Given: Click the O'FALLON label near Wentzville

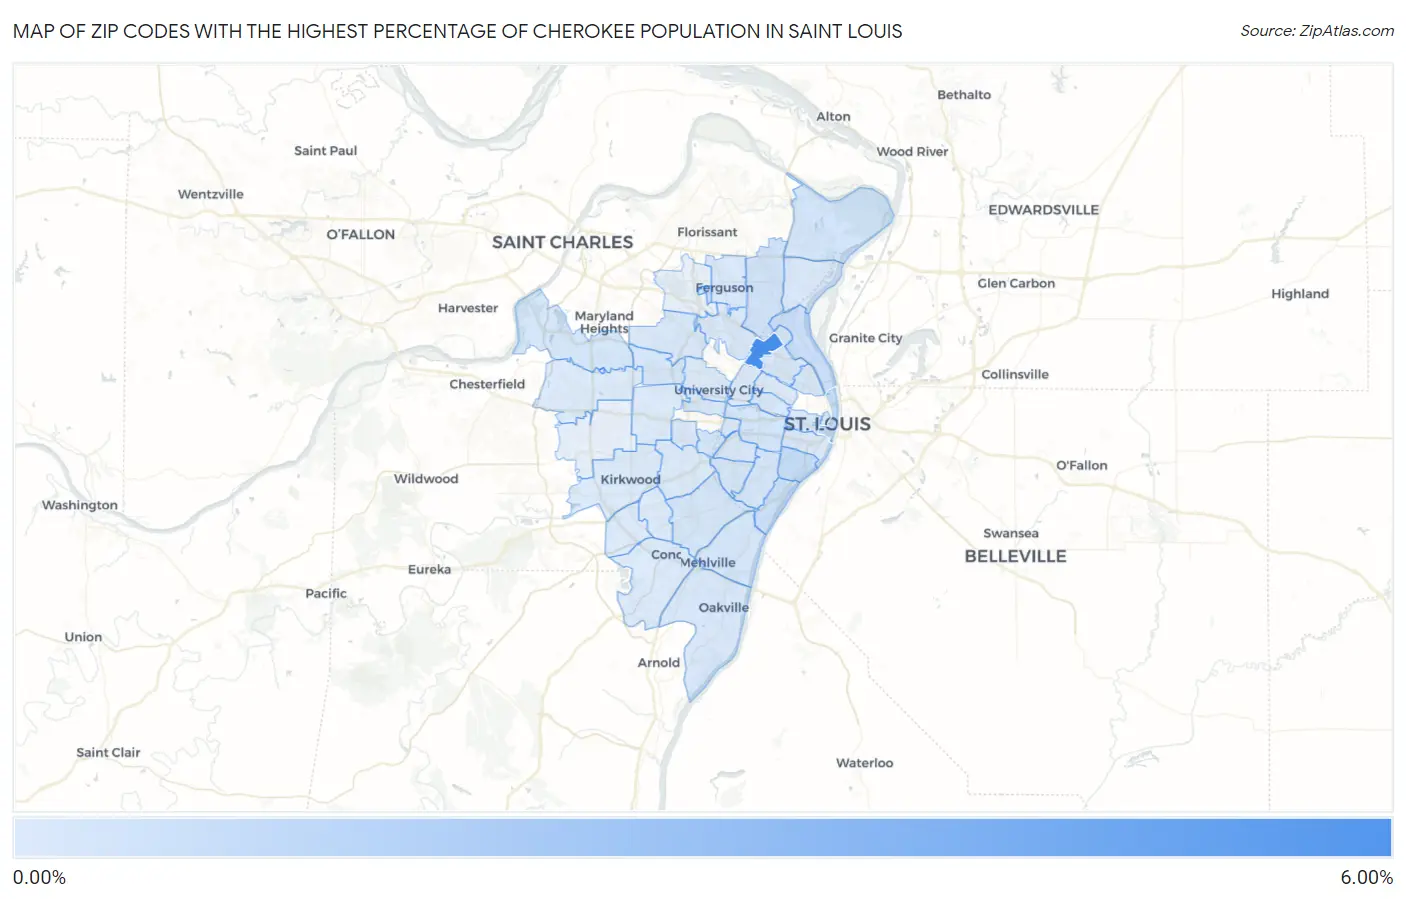Looking at the screenshot, I should tap(361, 234).
